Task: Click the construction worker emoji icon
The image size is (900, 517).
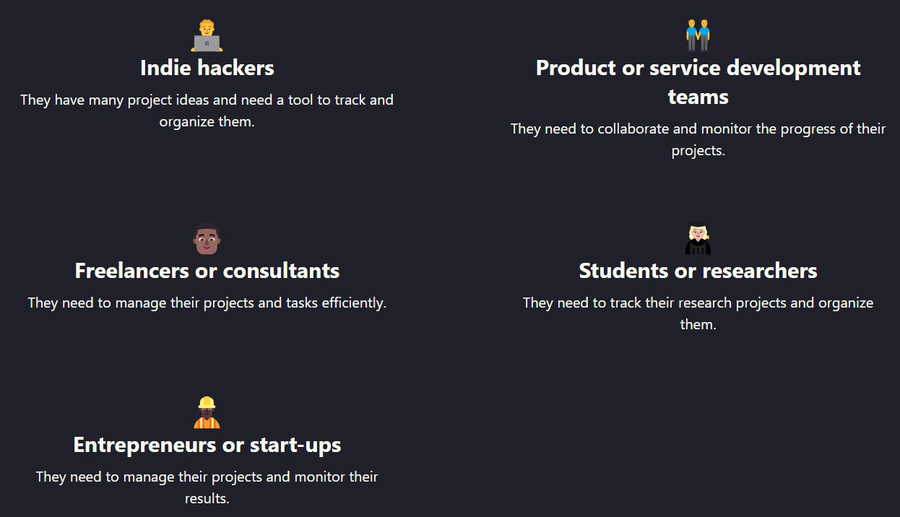Action: coord(207,413)
